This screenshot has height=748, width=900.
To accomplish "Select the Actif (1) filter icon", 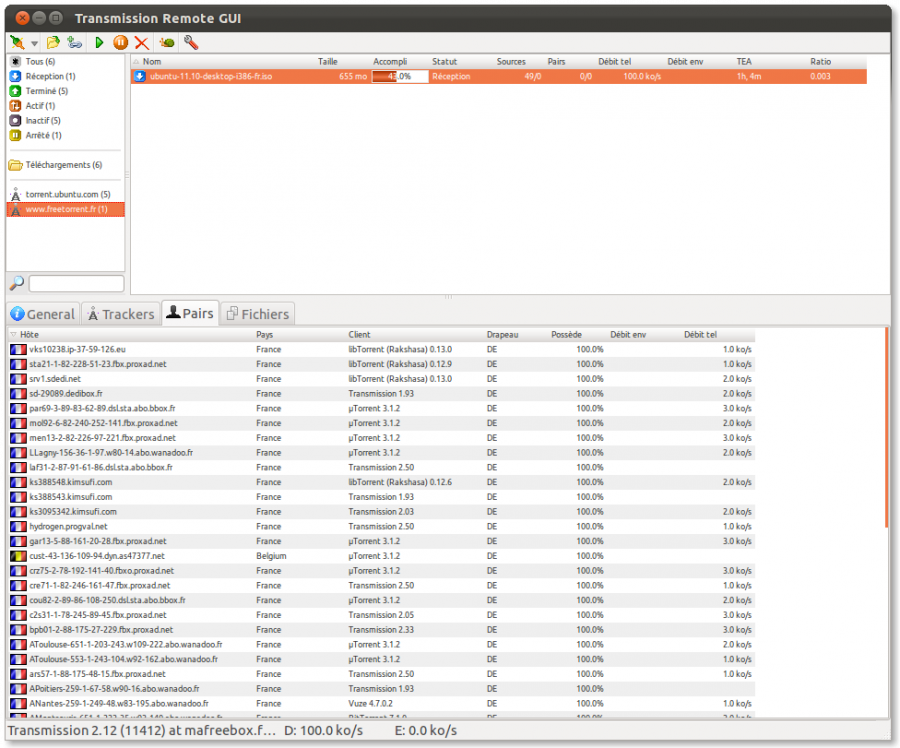I will 15,106.
